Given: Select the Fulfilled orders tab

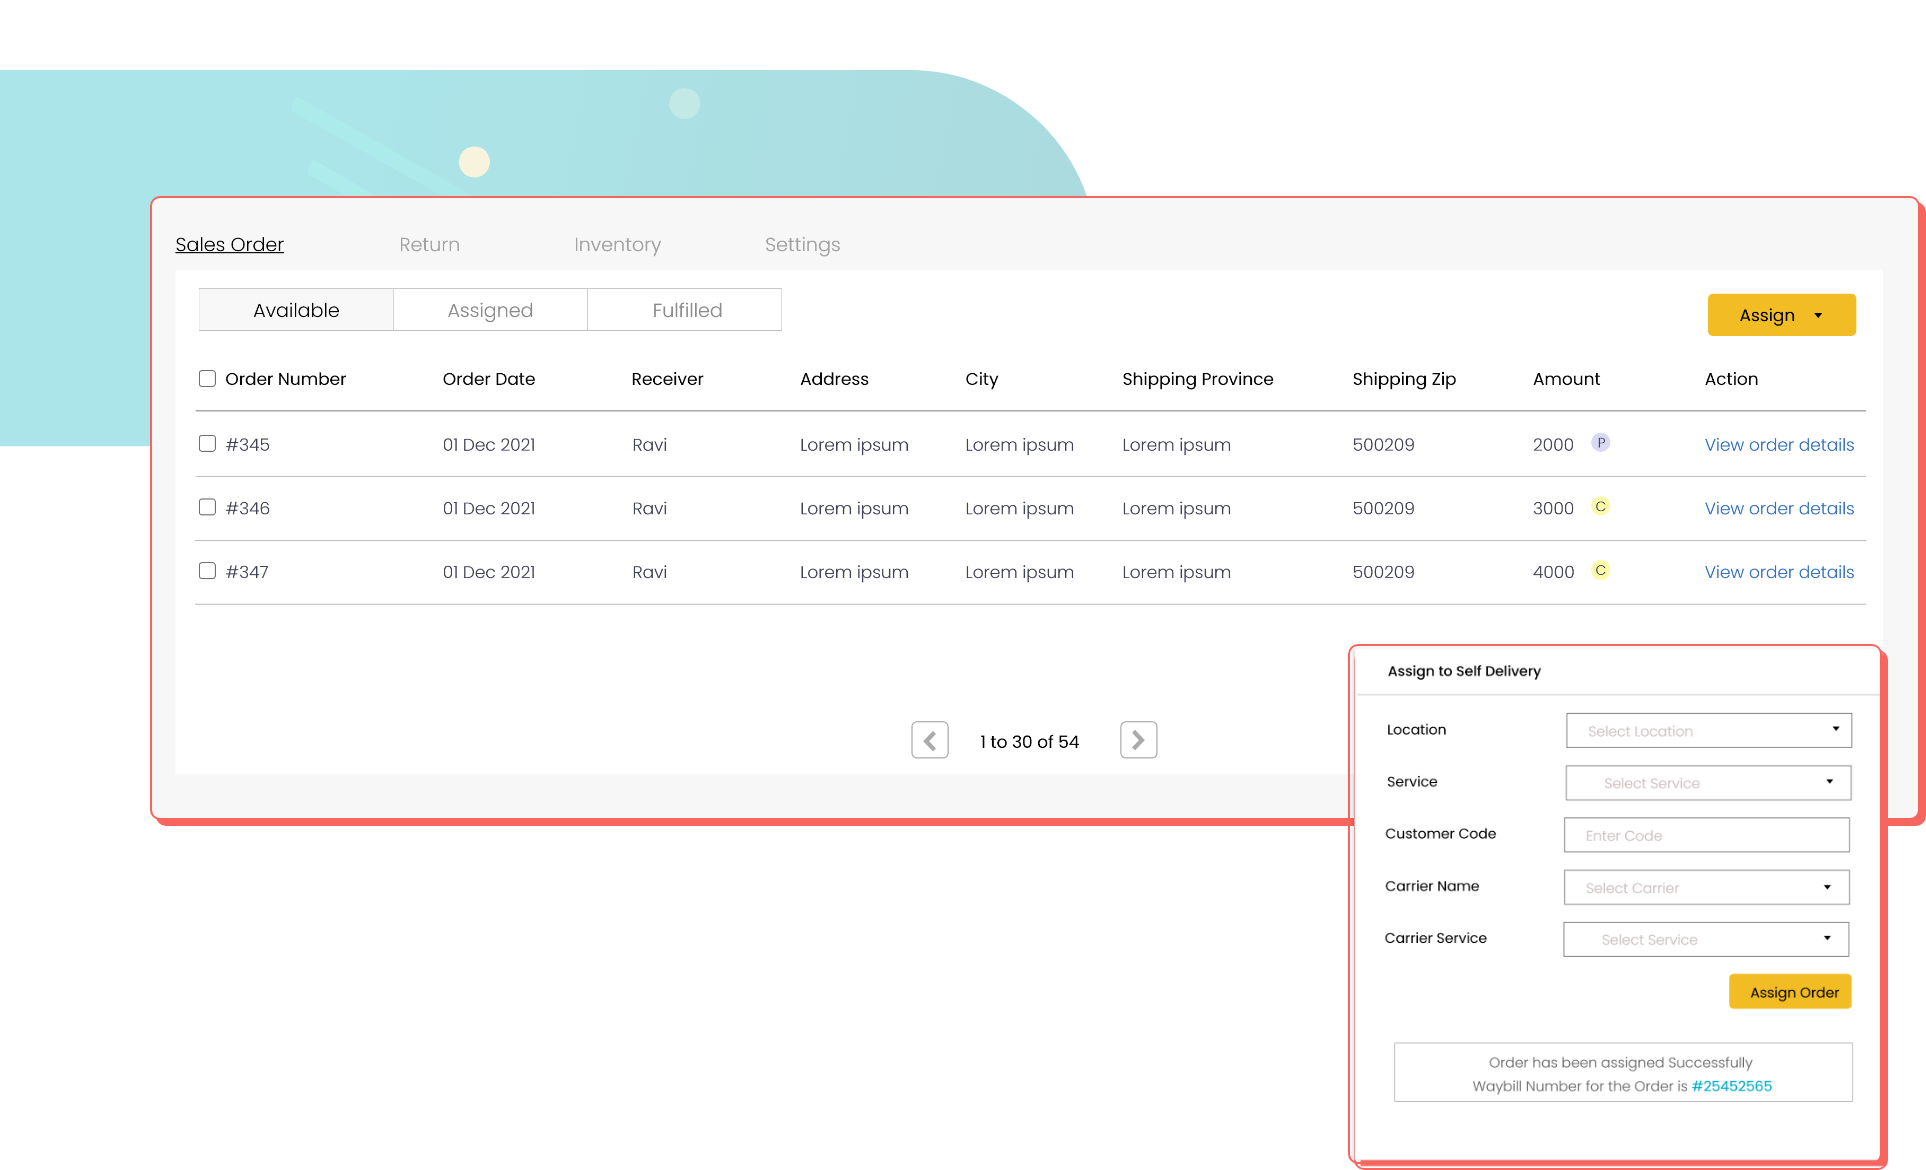Looking at the screenshot, I should point(687,310).
